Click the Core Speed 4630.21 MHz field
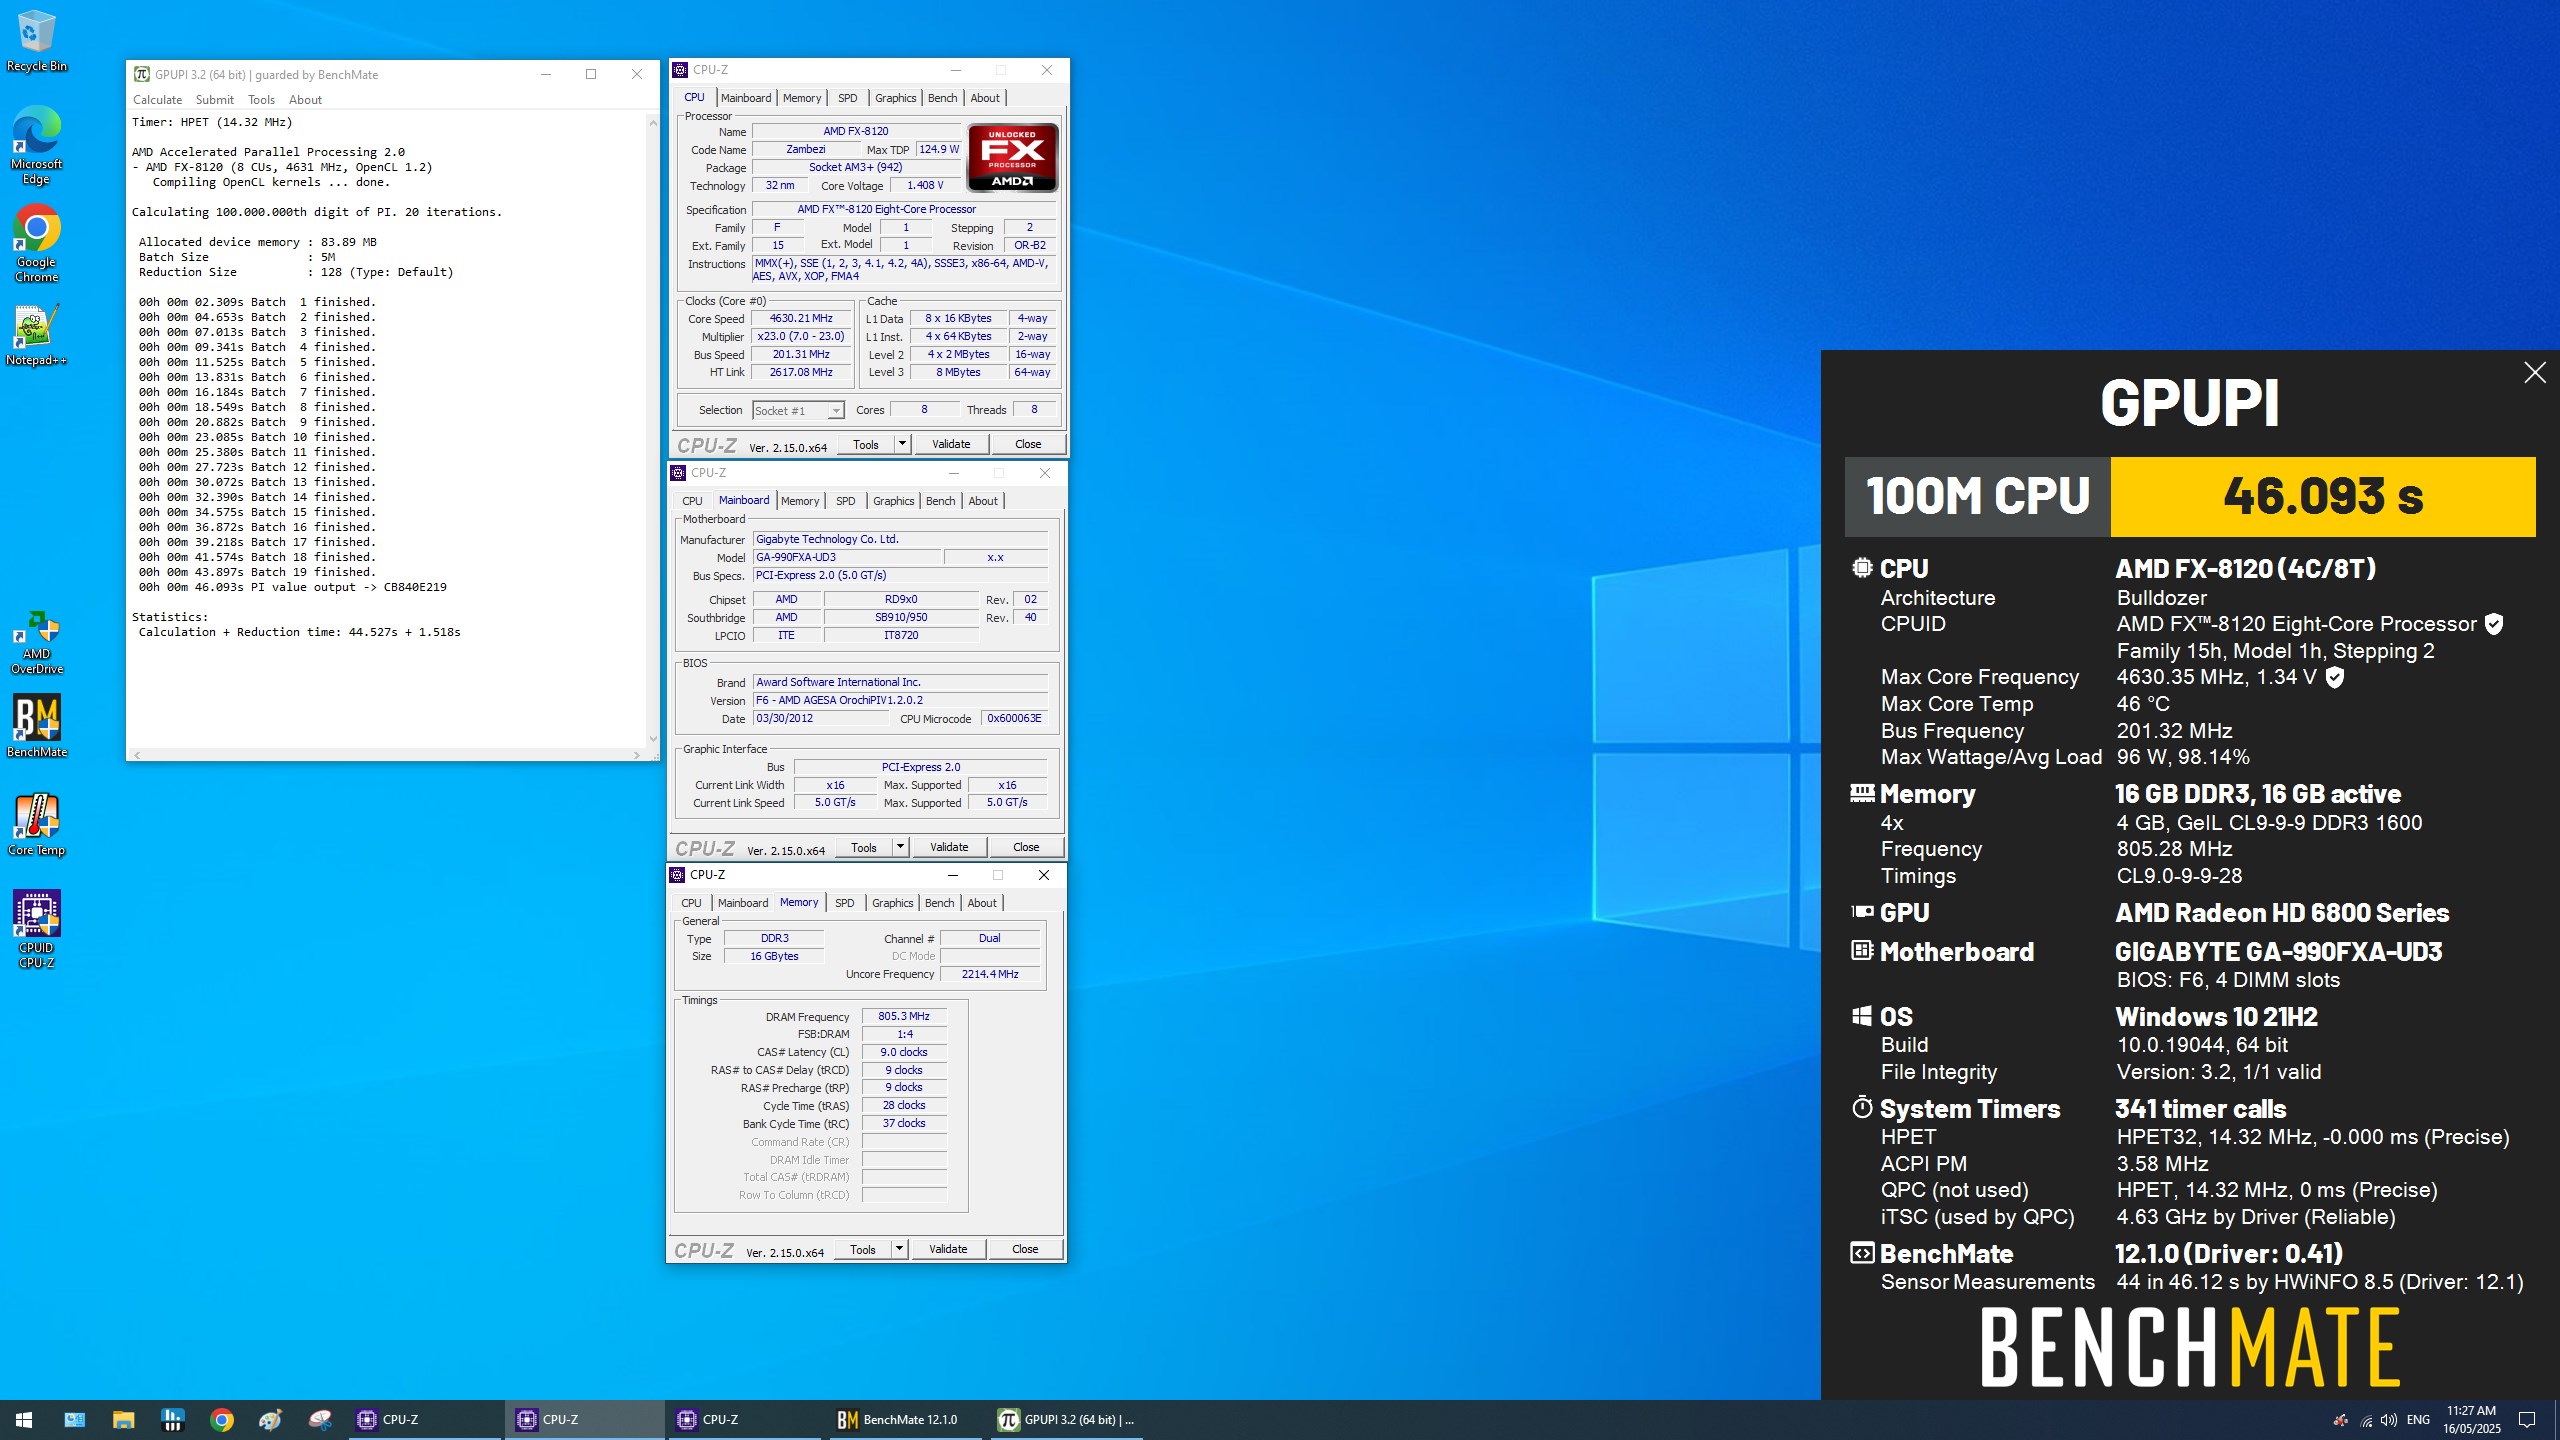This screenshot has height=1440, width=2560. [x=801, y=318]
